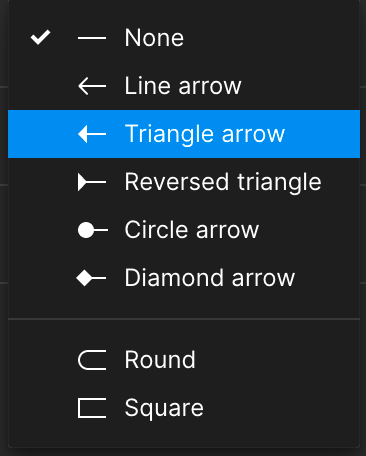366x456 pixels.
Task: Choose the Line arrow menu entry
Action: point(184,86)
